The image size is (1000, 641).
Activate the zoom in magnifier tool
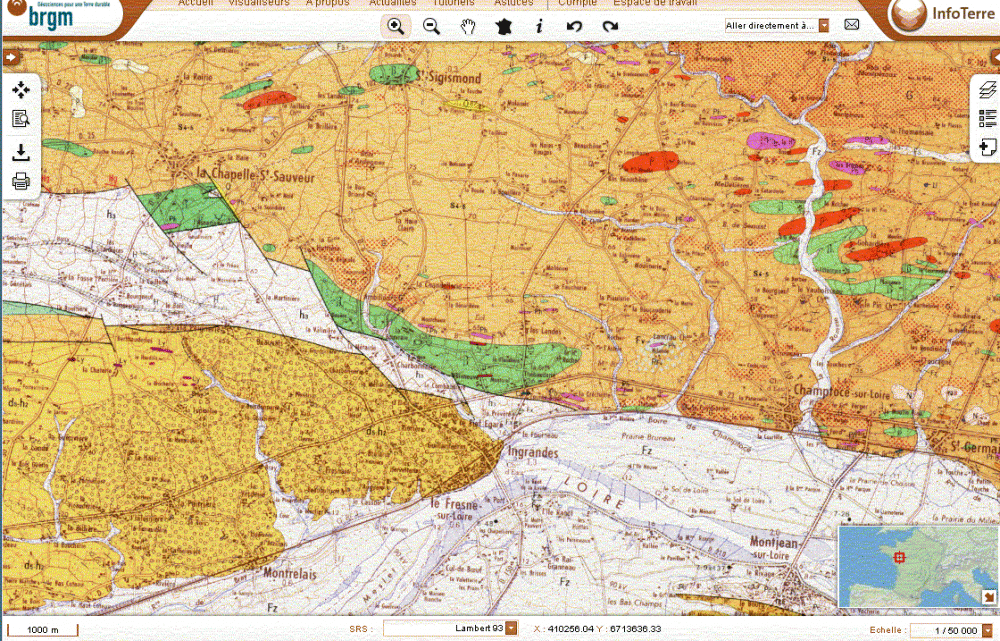396,27
